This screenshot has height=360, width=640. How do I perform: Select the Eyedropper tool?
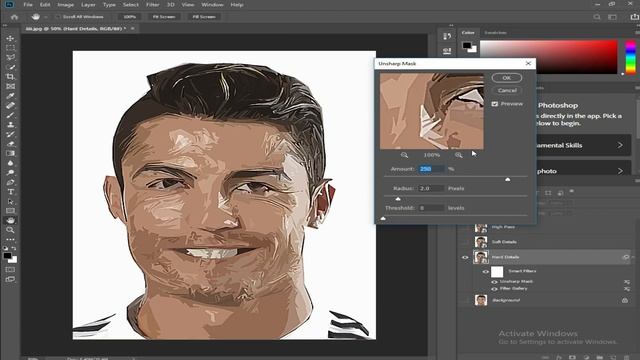pyautogui.click(x=10, y=96)
